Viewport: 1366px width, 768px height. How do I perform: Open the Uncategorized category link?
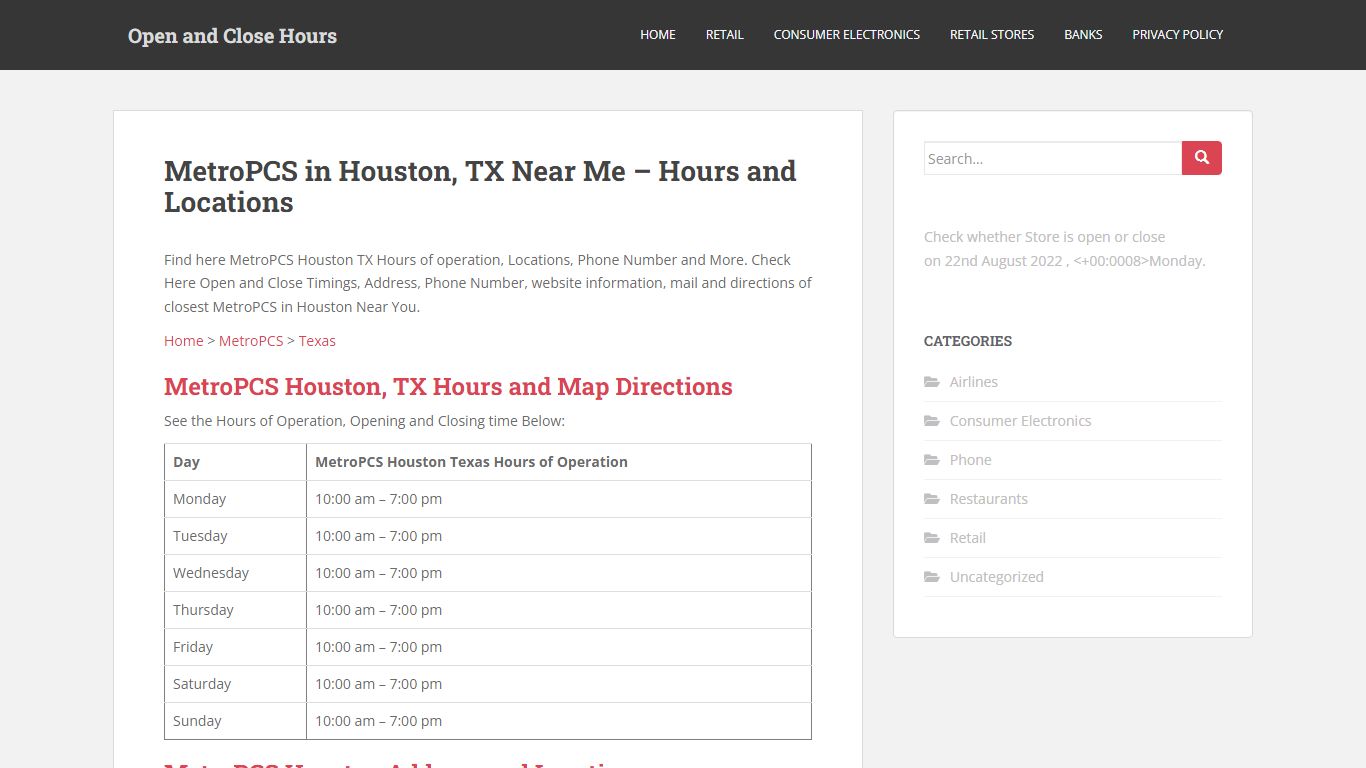[x=997, y=577]
